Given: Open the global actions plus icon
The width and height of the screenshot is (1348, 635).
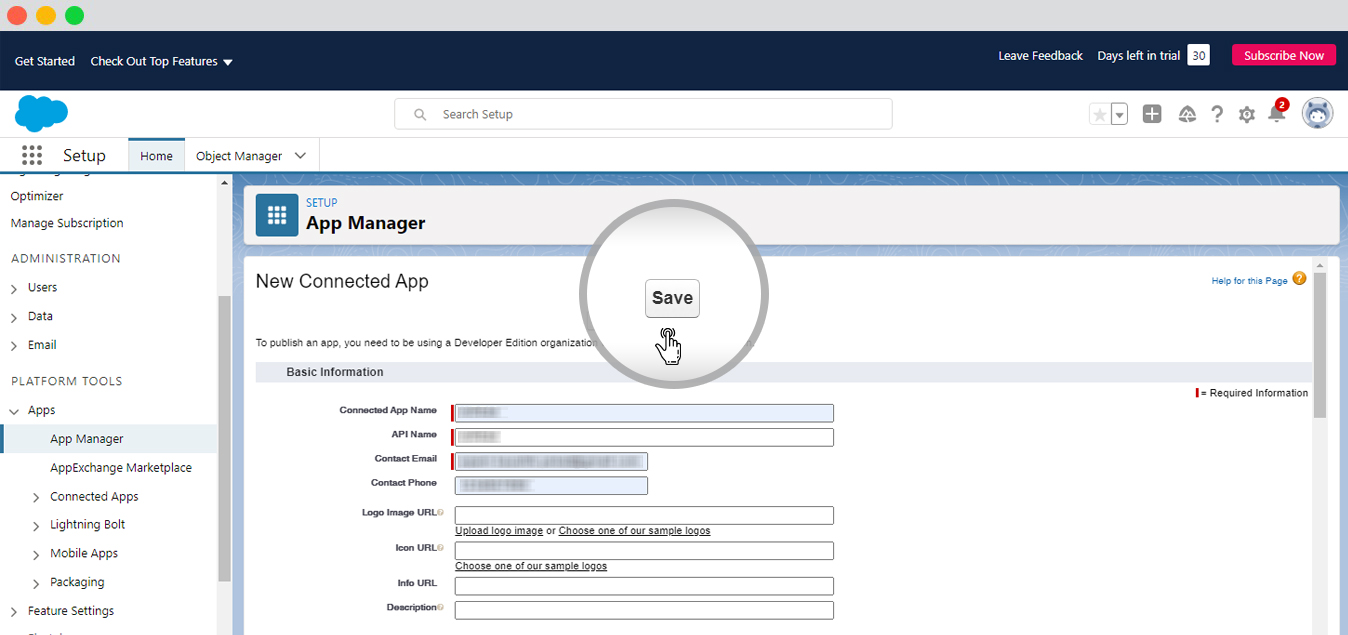Looking at the screenshot, I should [x=1152, y=114].
